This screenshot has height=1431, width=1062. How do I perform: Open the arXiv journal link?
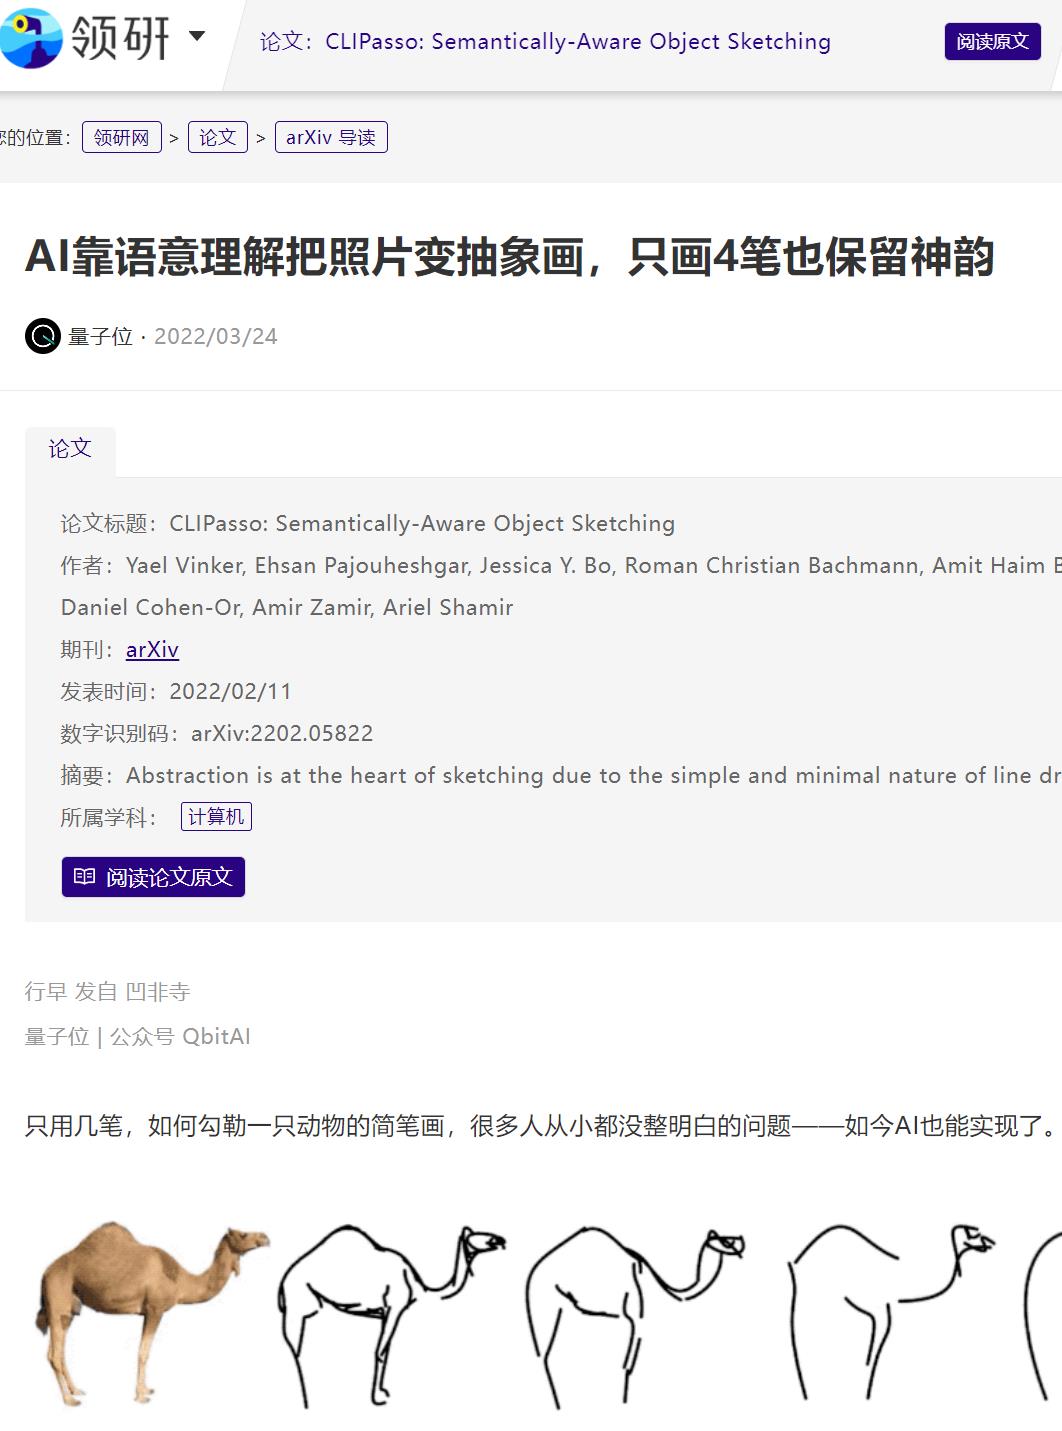(x=151, y=650)
